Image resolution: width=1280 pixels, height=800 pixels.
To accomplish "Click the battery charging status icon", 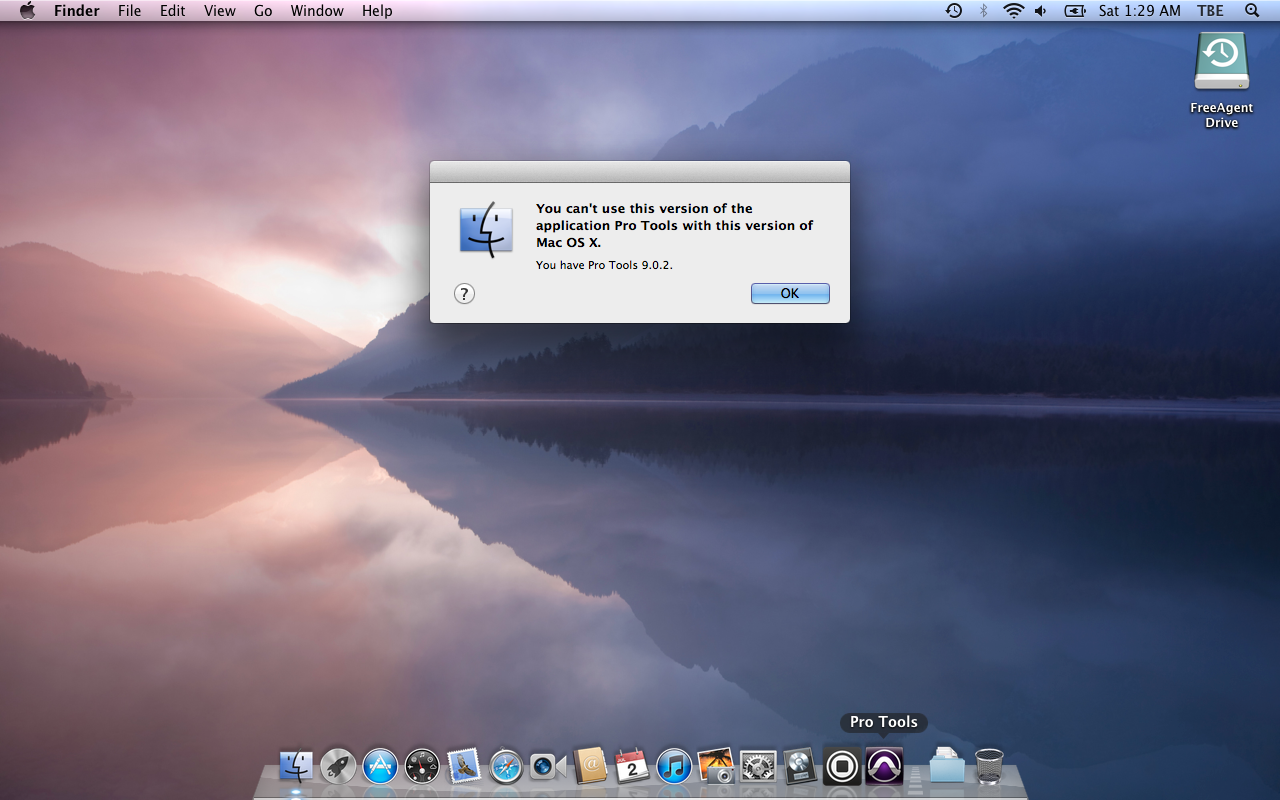I will point(1075,11).
